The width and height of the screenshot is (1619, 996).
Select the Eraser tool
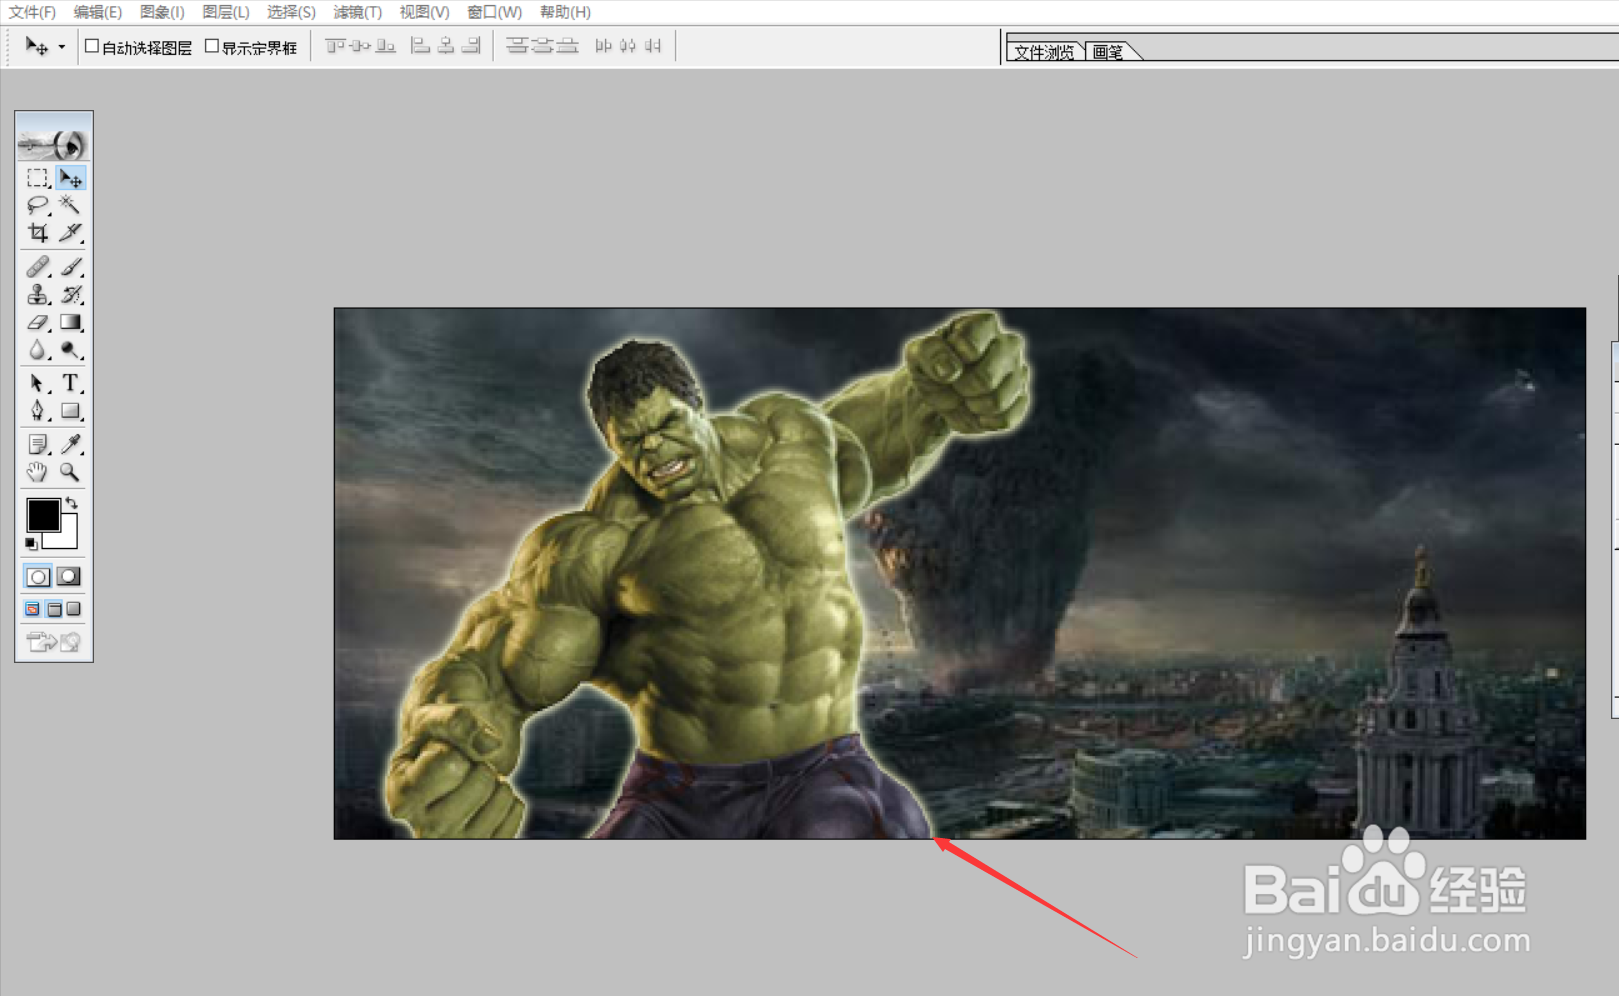coord(38,322)
